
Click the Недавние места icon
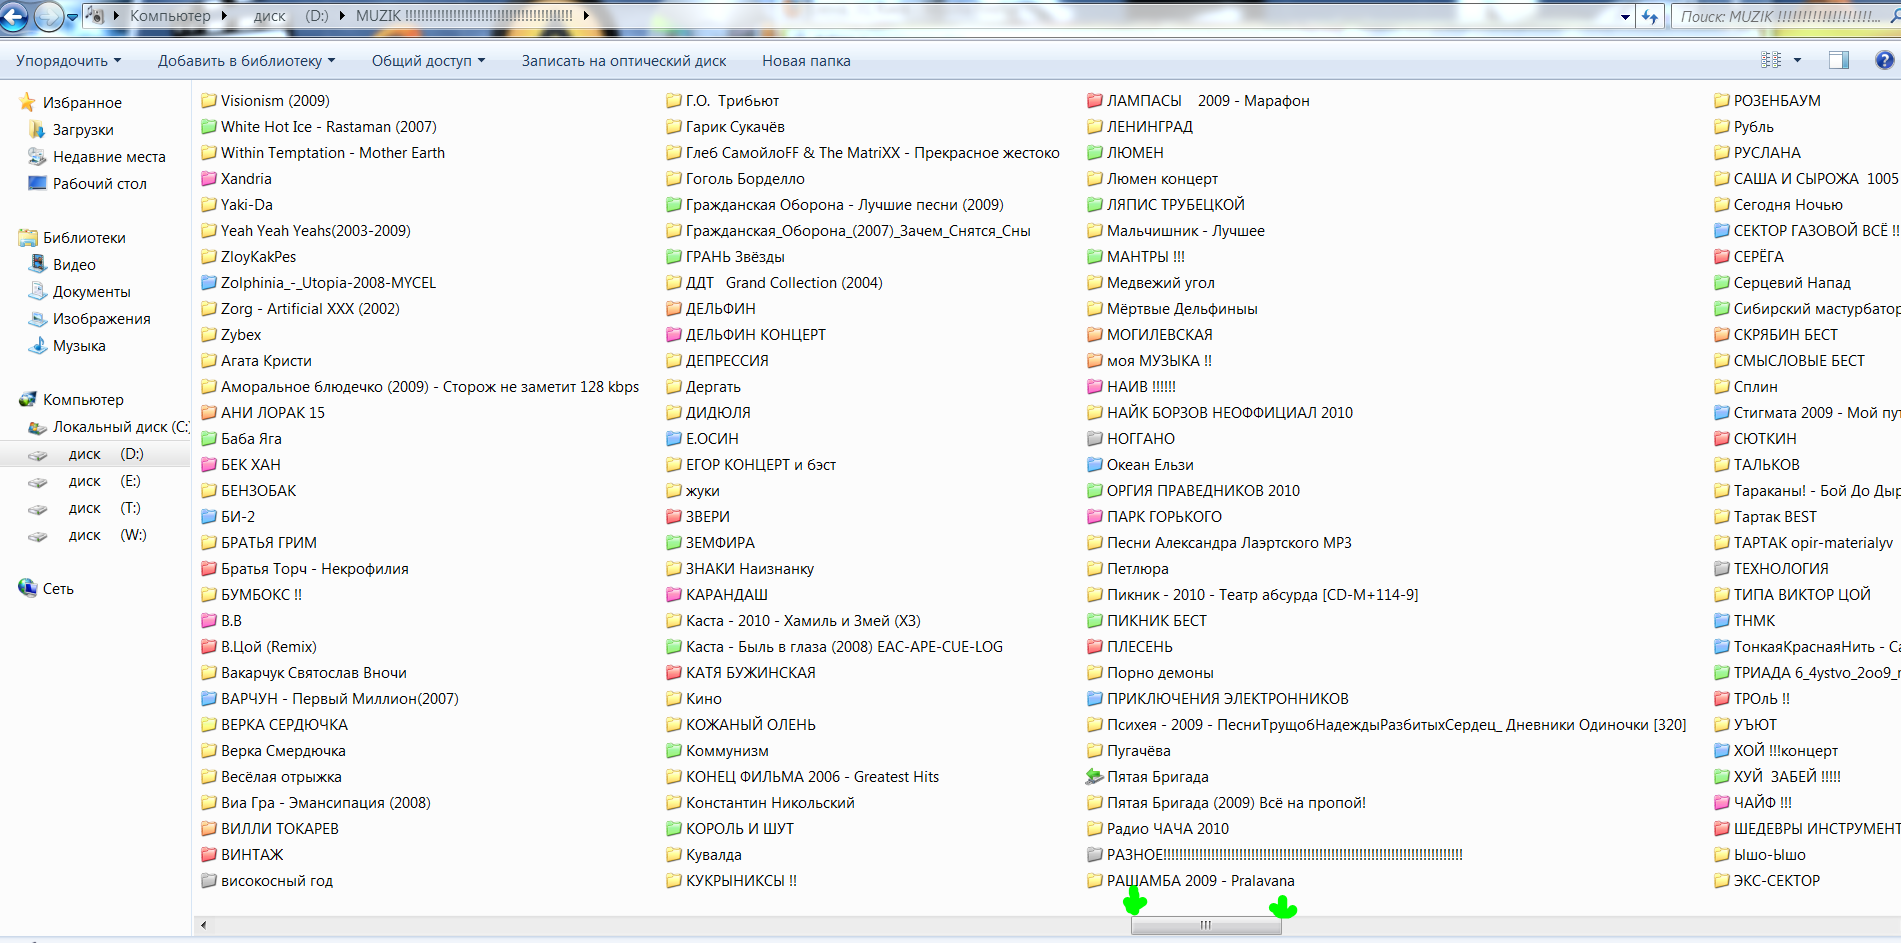point(37,156)
